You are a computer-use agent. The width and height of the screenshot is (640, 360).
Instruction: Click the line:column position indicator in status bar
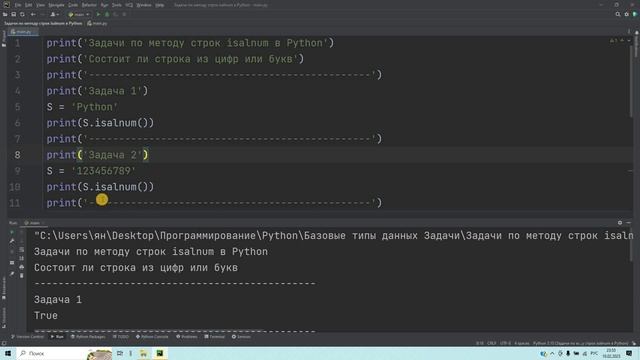(x=480, y=343)
